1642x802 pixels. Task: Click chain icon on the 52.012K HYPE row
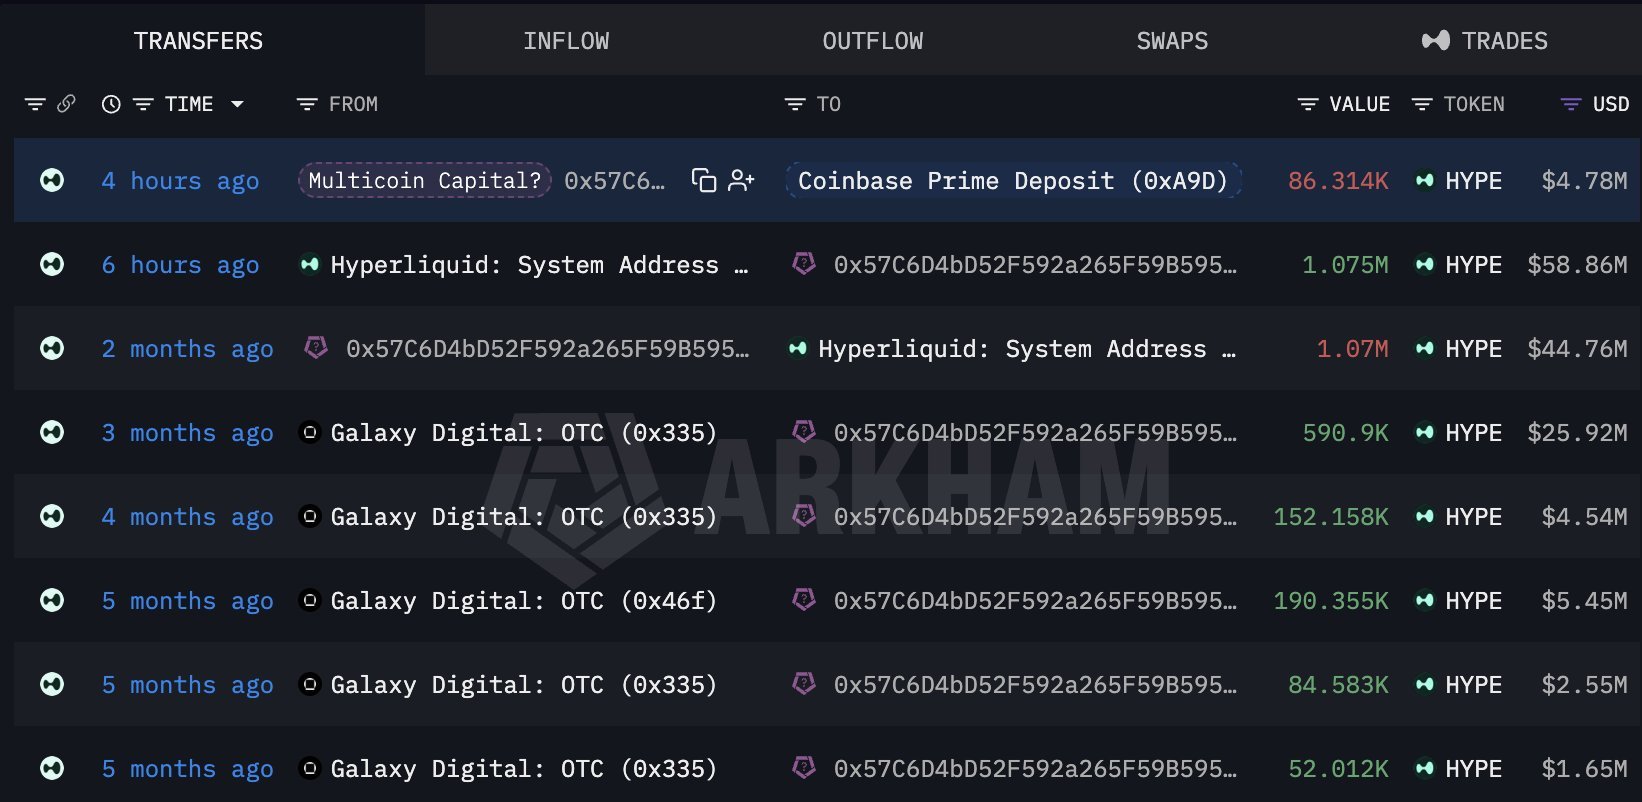[x=52, y=768]
